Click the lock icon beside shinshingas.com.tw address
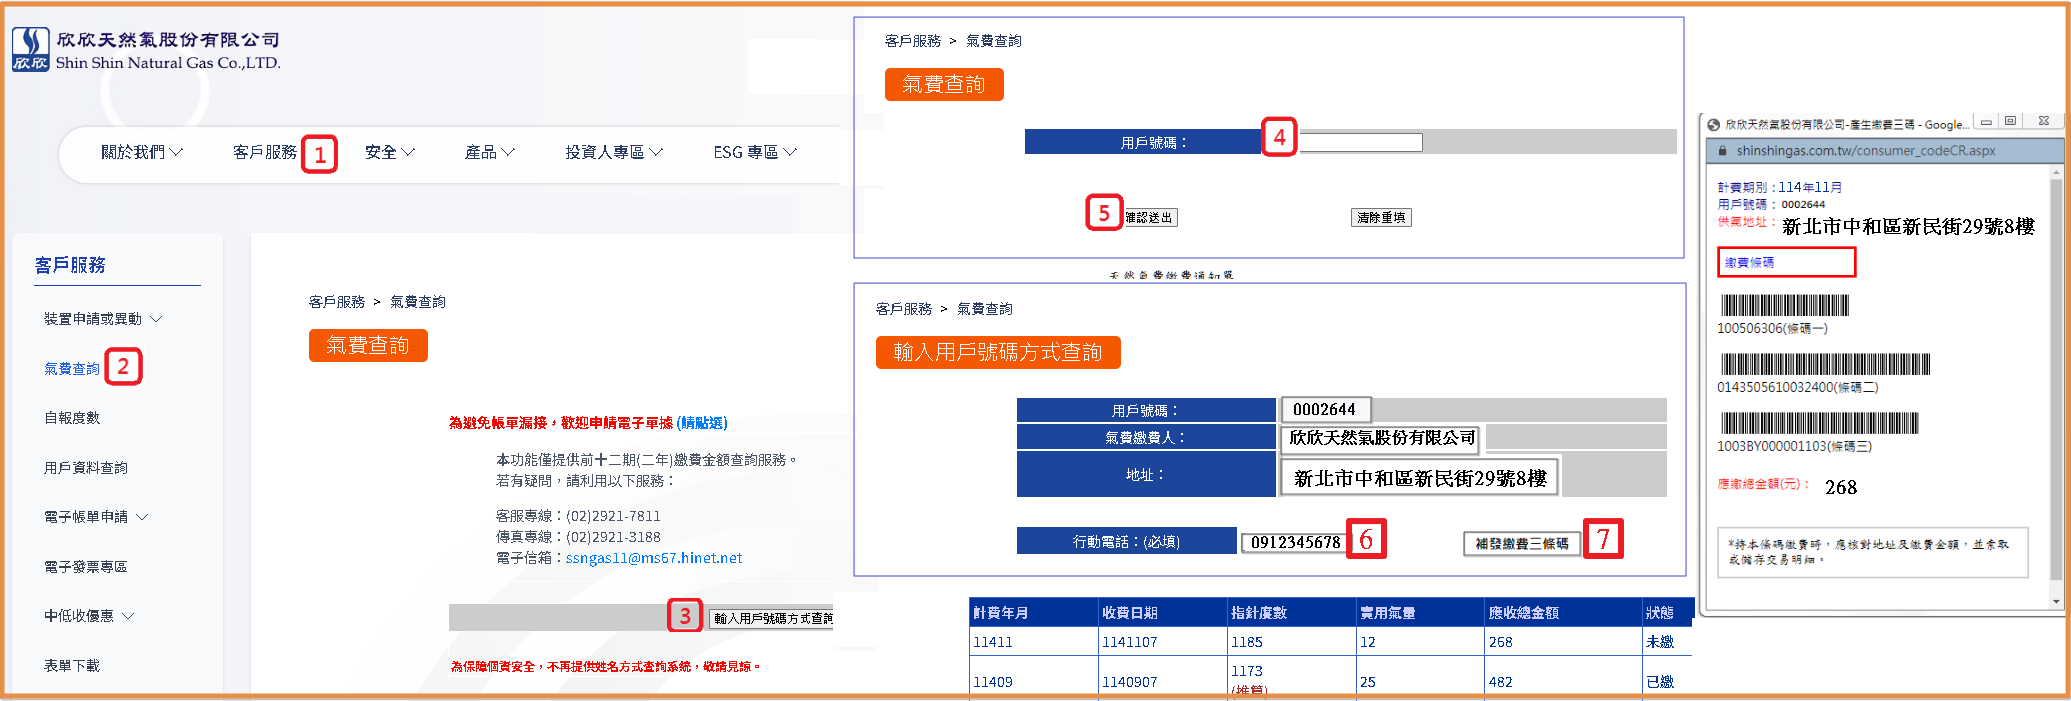This screenshot has height=701, width=2071. point(1723,151)
